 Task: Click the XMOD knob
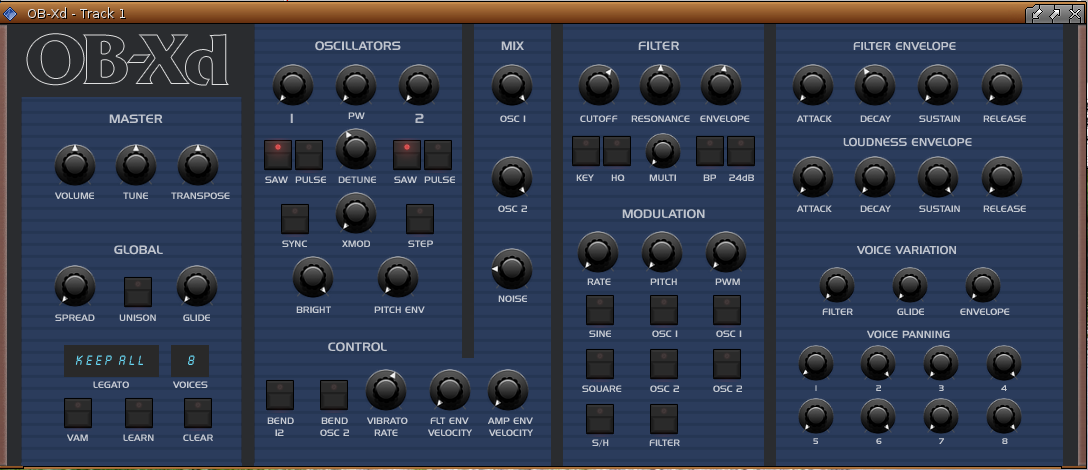tap(355, 212)
